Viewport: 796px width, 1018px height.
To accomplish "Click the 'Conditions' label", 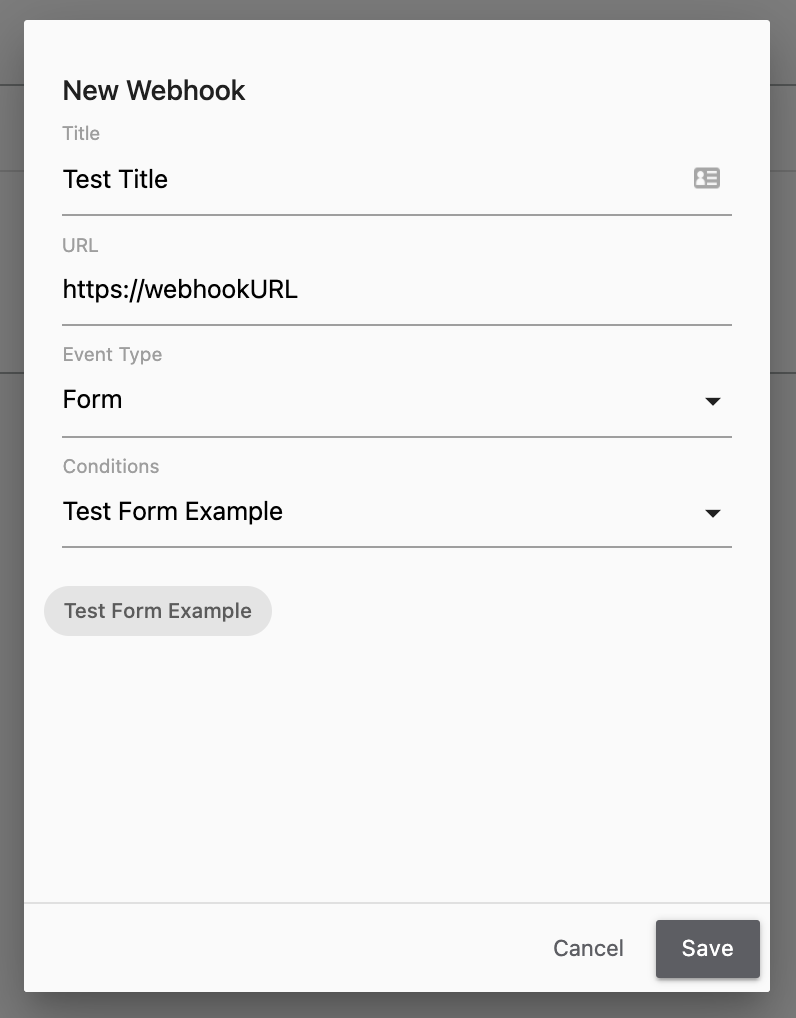I will tap(111, 466).
